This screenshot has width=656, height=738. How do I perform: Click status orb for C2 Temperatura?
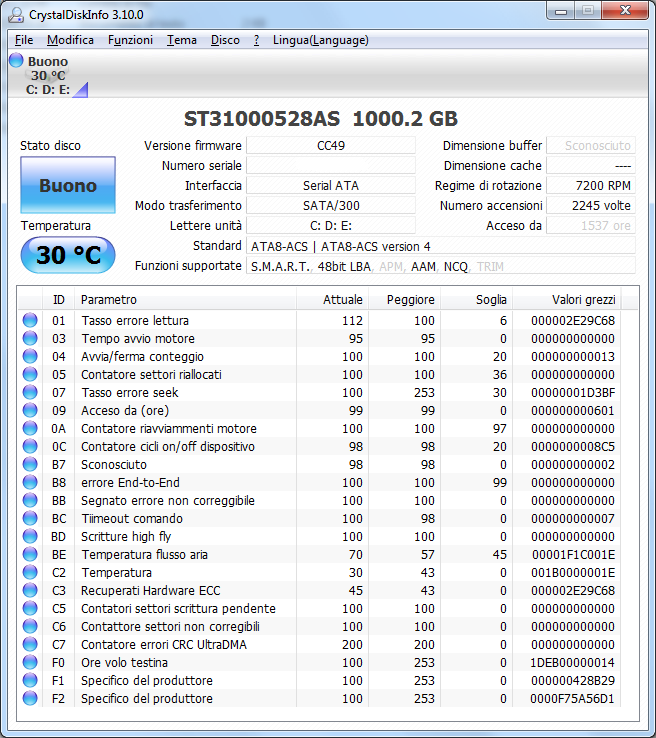pos(30,572)
